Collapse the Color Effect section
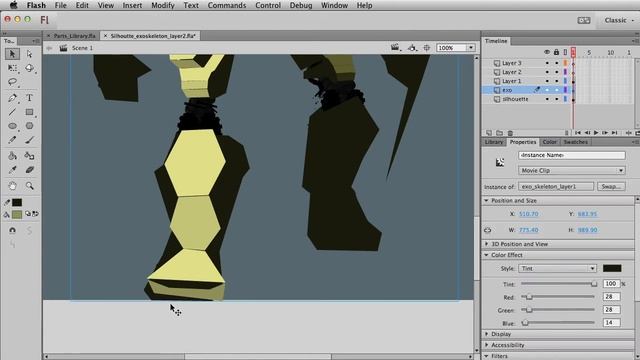This screenshot has height=360, width=640. click(x=486, y=255)
